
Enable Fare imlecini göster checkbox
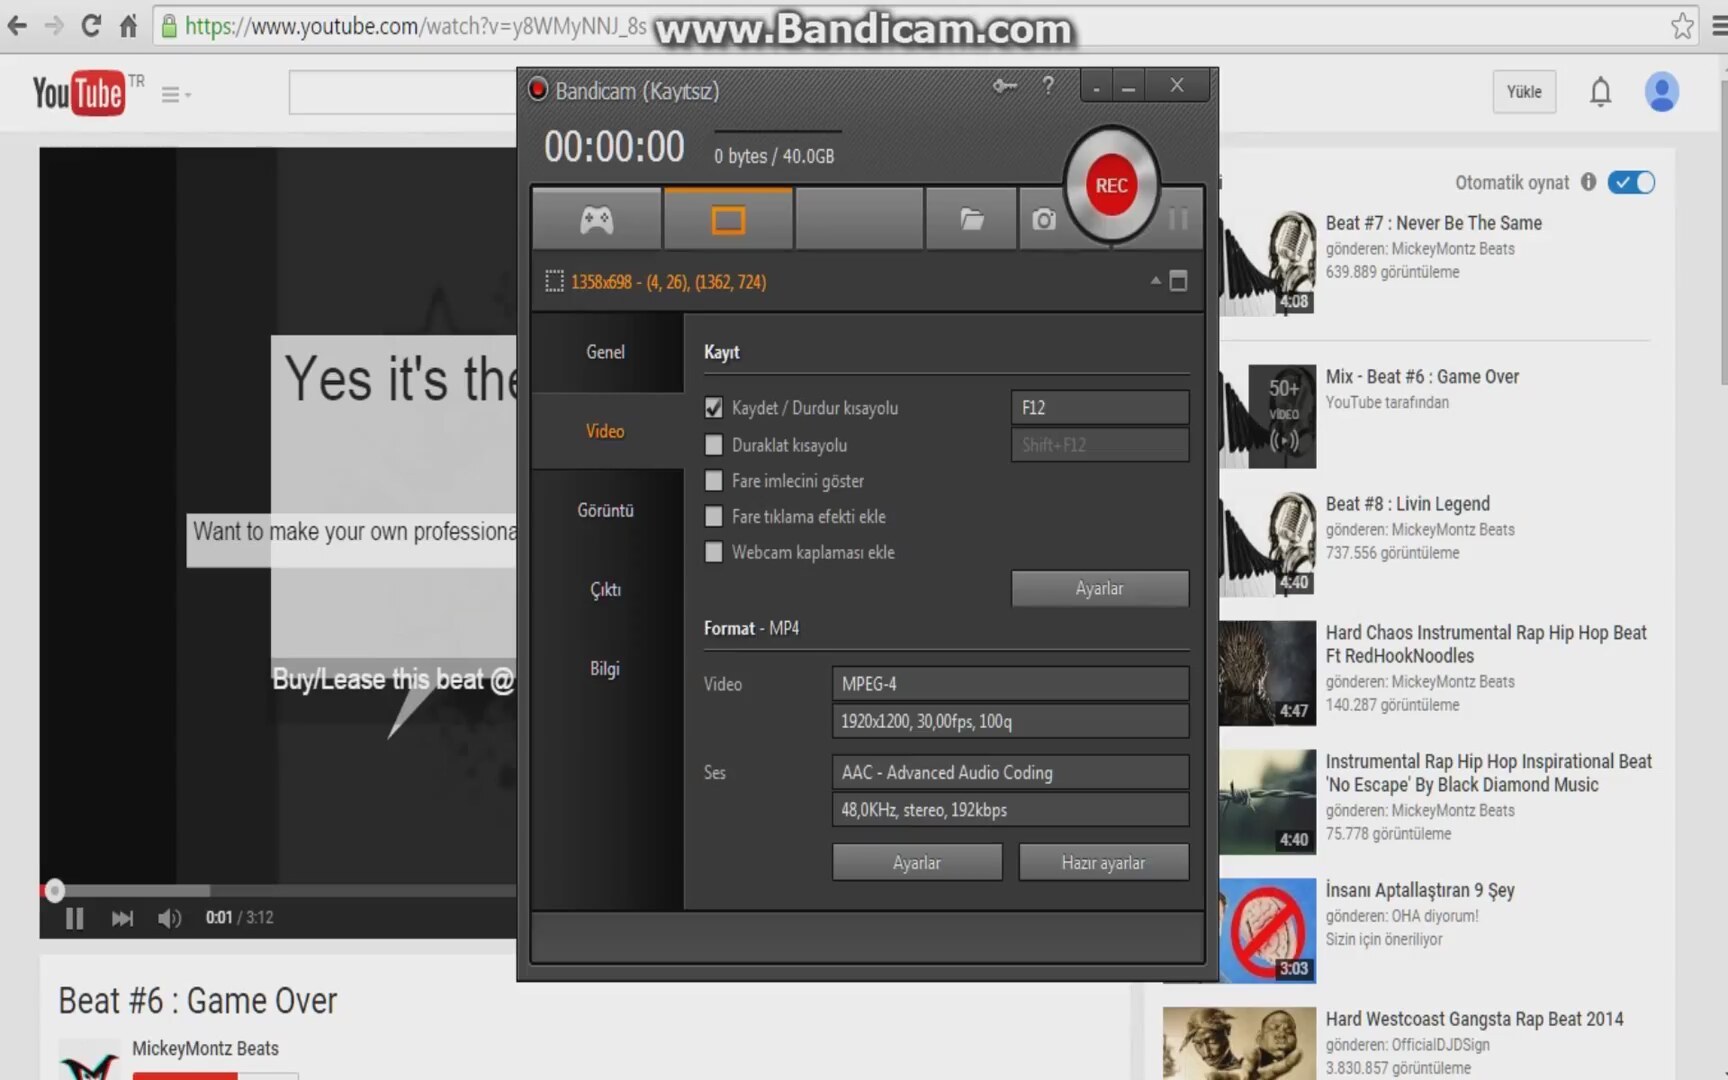pyautogui.click(x=713, y=481)
